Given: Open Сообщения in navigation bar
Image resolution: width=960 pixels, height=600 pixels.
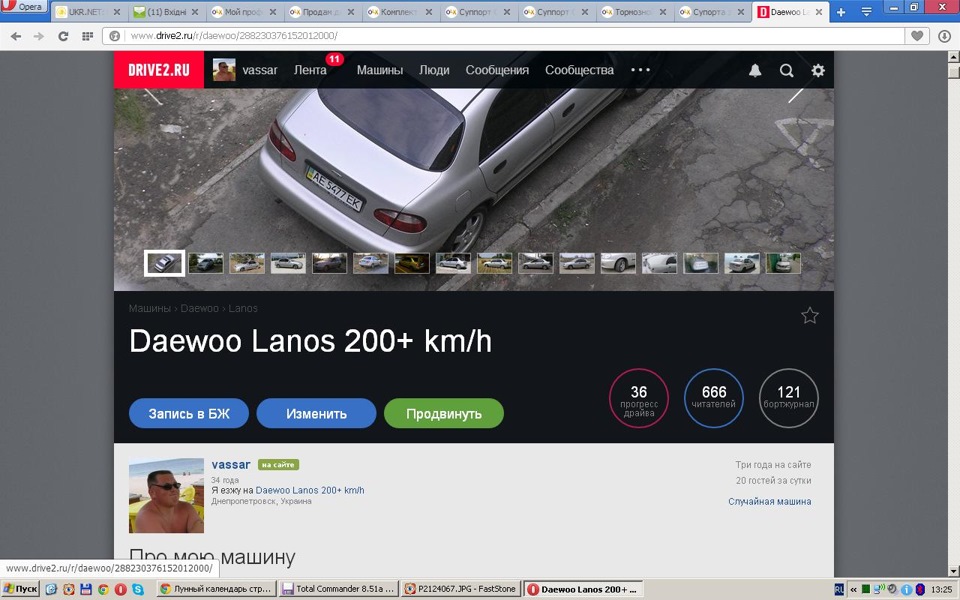Looking at the screenshot, I should pos(497,70).
